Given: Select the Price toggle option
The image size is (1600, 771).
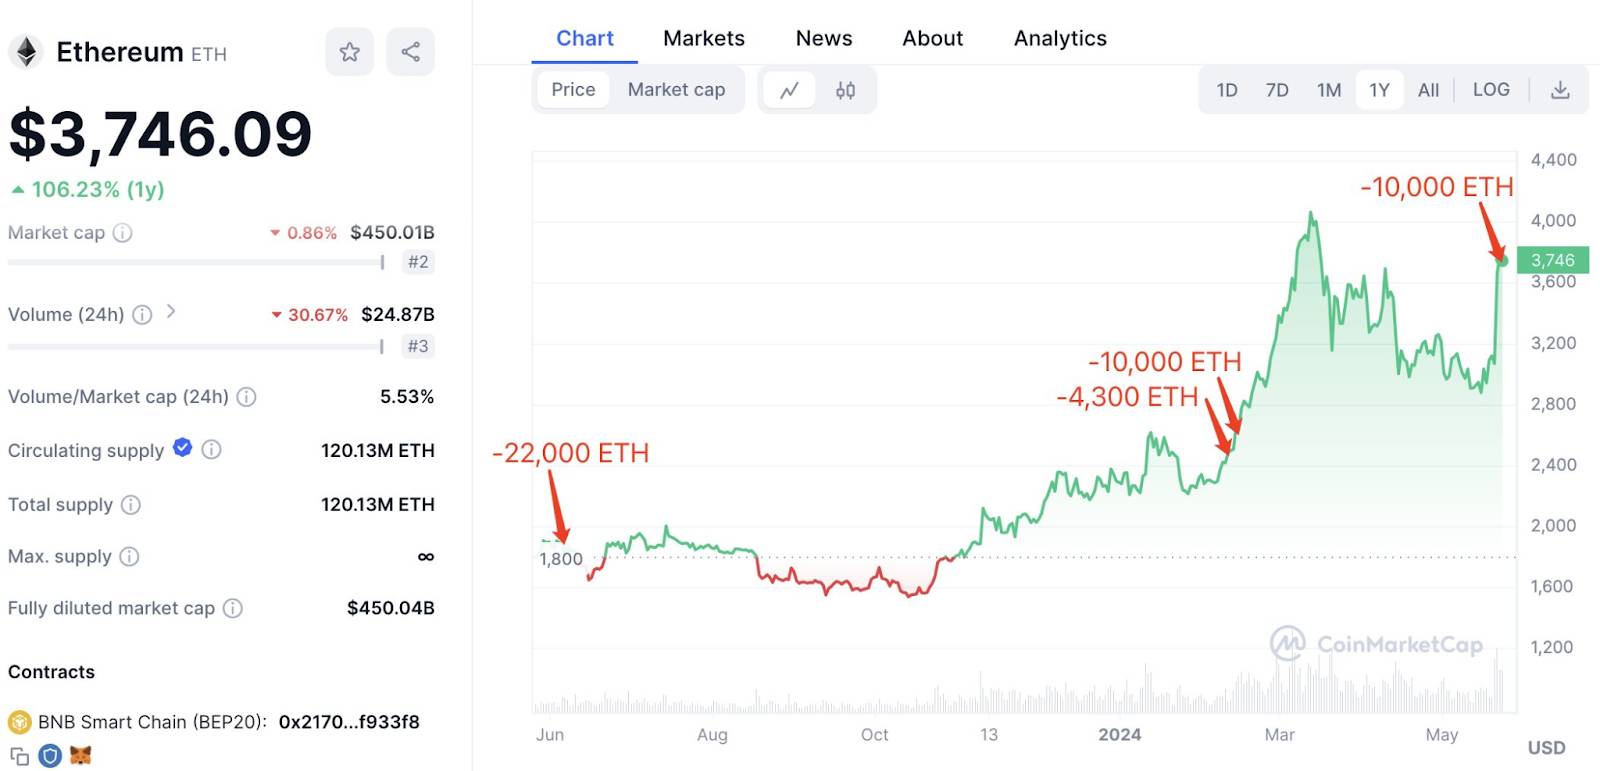Looking at the screenshot, I should (573, 90).
